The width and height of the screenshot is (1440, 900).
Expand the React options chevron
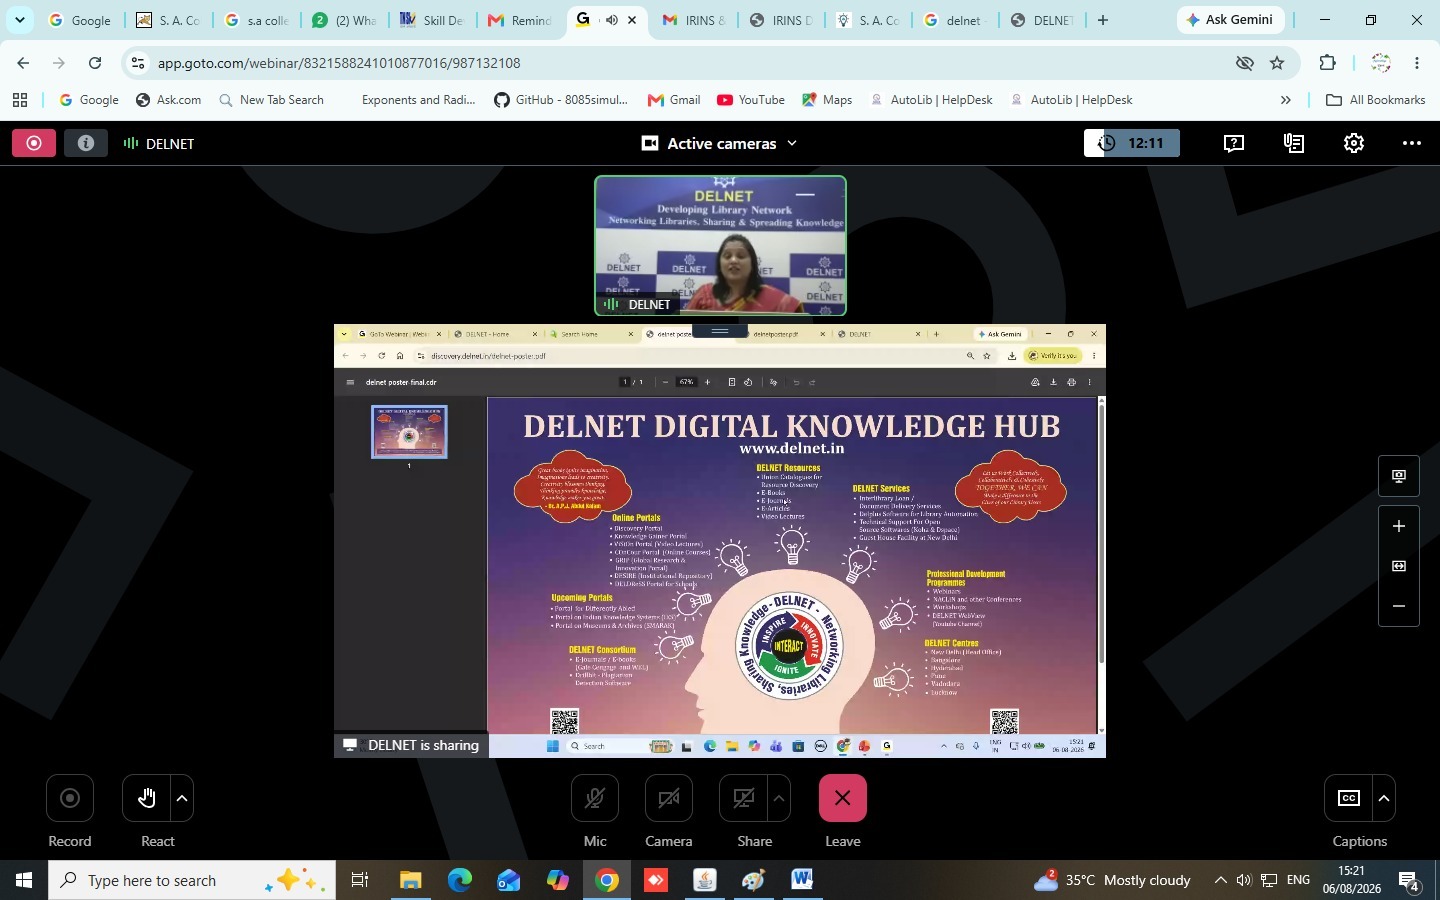pyautogui.click(x=182, y=798)
